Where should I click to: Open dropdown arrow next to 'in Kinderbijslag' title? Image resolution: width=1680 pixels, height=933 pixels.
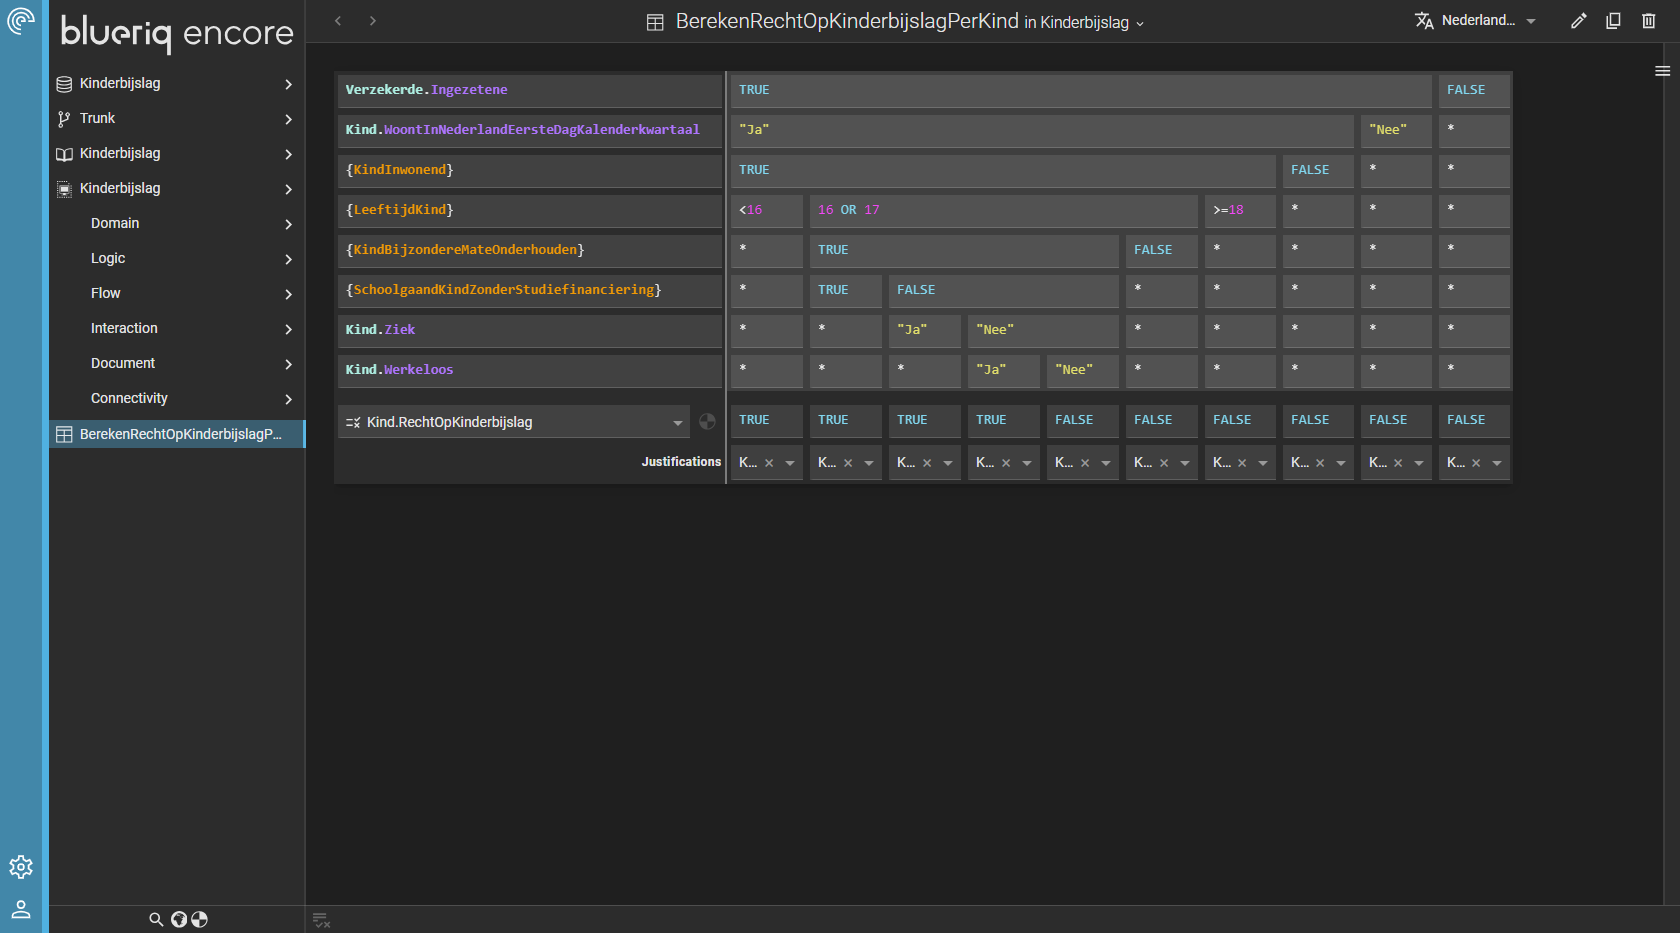click(1140, 24)
